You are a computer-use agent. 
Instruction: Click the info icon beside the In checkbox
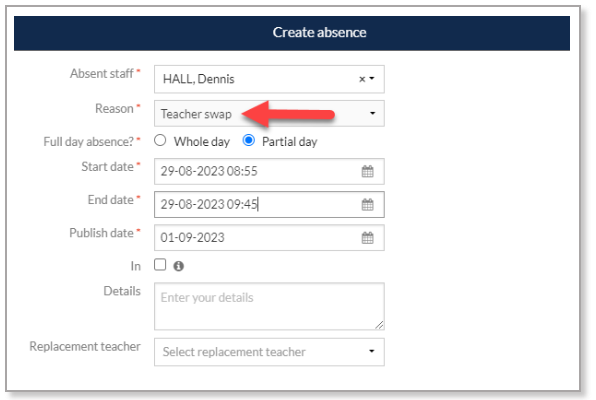click(x=178, y=266)
